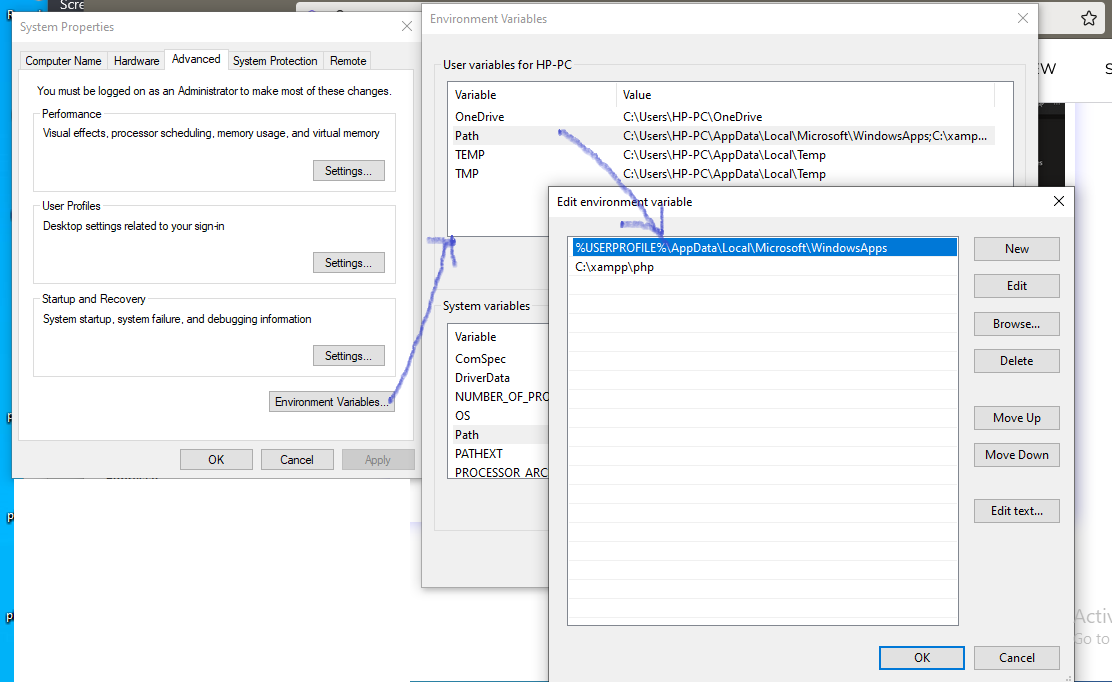Click the New button
This screenshot has width=1112, height=682.
click(1016, 249)
